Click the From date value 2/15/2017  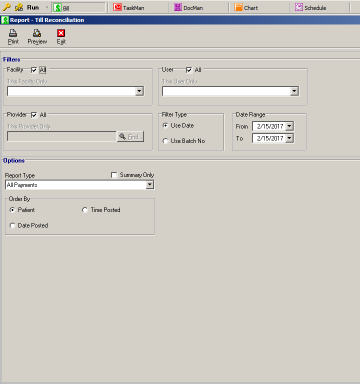click(x=270, y=126)
